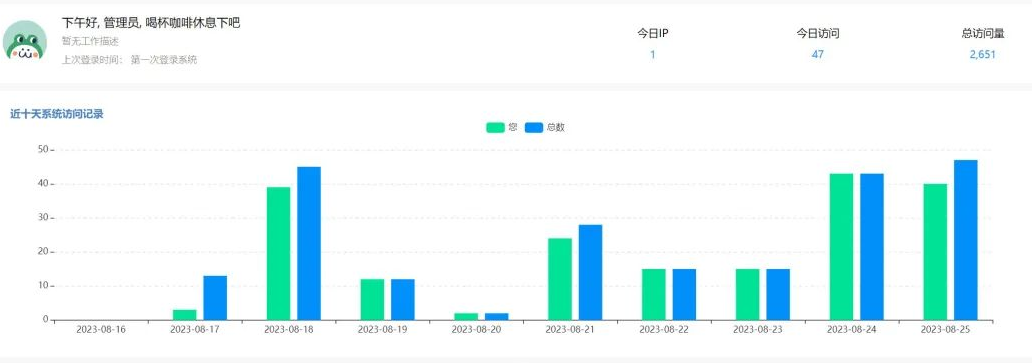
Task: Click the greeting text 下午好, 管理员
Action: click(99, 23)
